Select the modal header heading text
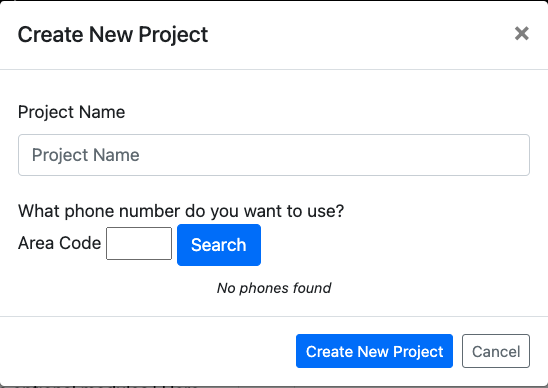 [x=113, y=35]
